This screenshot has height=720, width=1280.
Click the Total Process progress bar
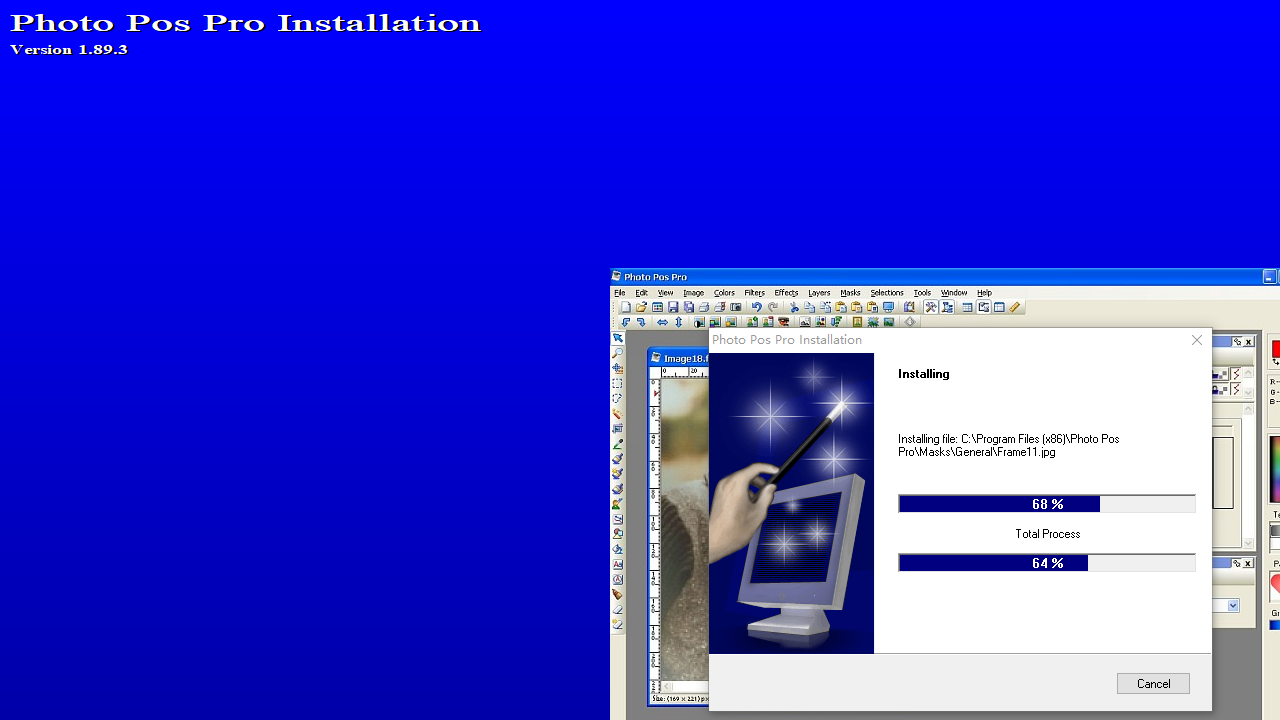pyautogui.click(x=1047, y=562)
